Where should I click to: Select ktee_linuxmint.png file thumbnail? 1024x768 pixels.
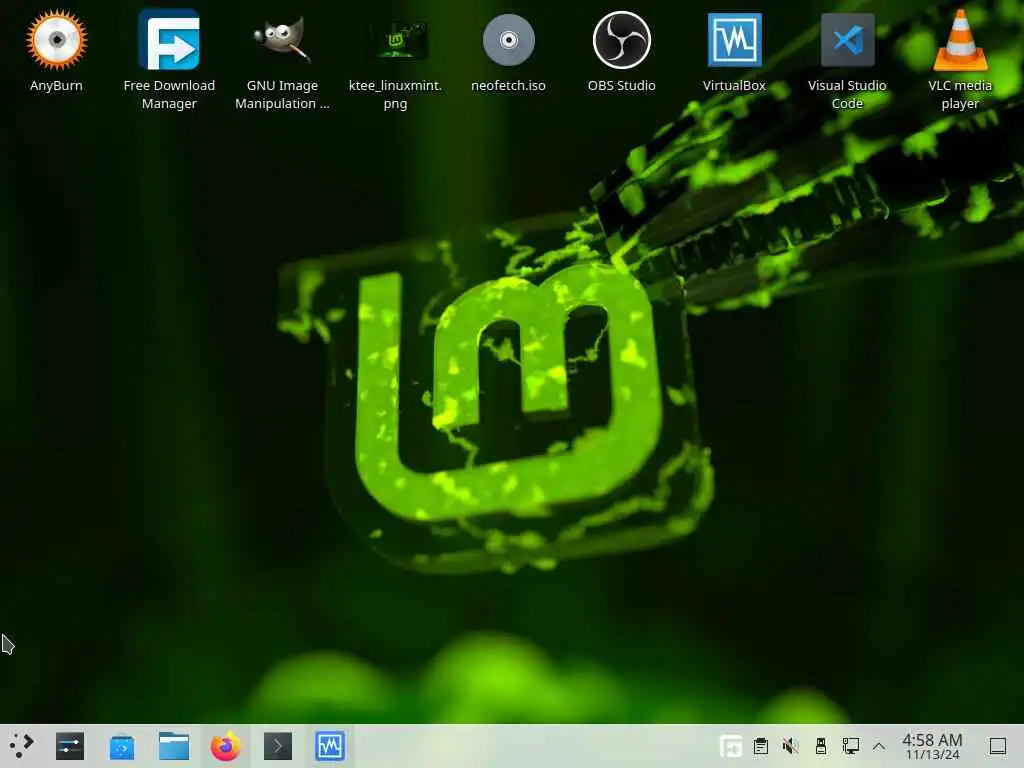(395, 40)
